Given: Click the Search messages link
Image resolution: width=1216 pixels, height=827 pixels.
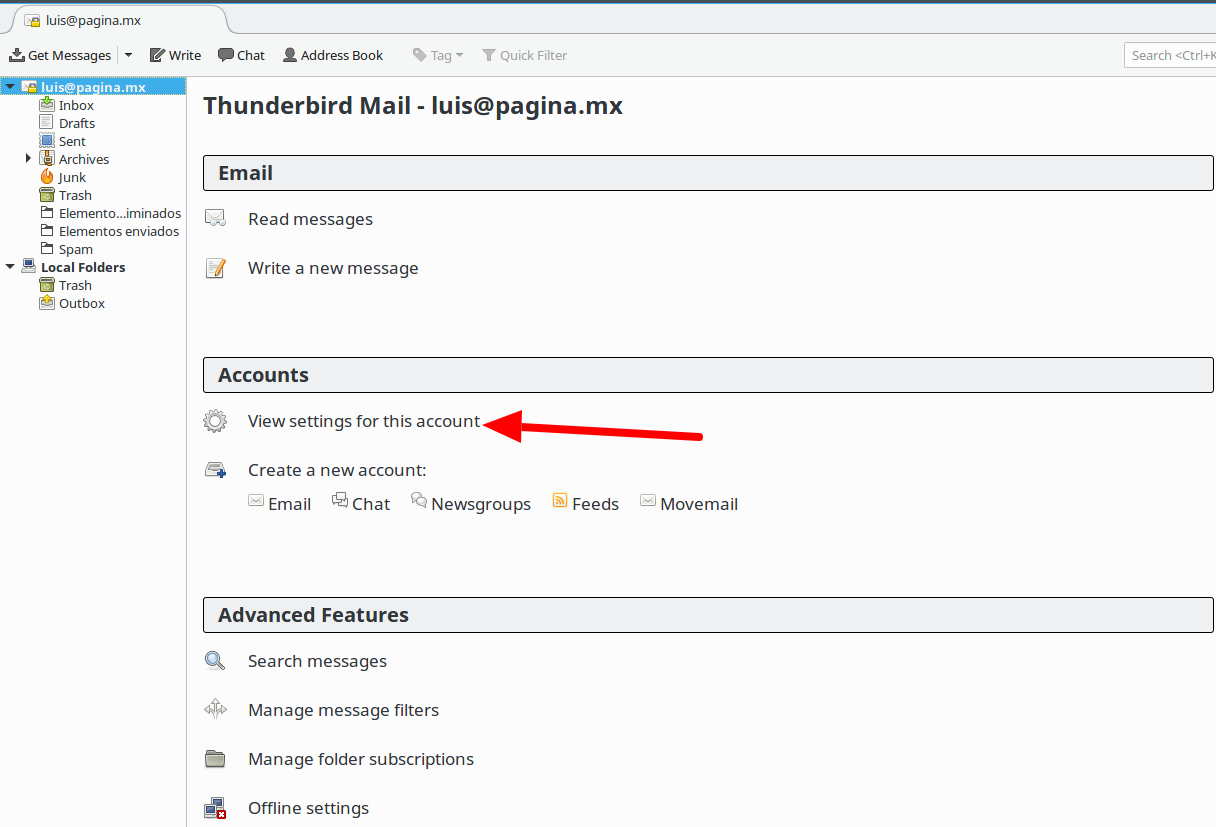Looking at the screenshot, I should tap(317, 661).
